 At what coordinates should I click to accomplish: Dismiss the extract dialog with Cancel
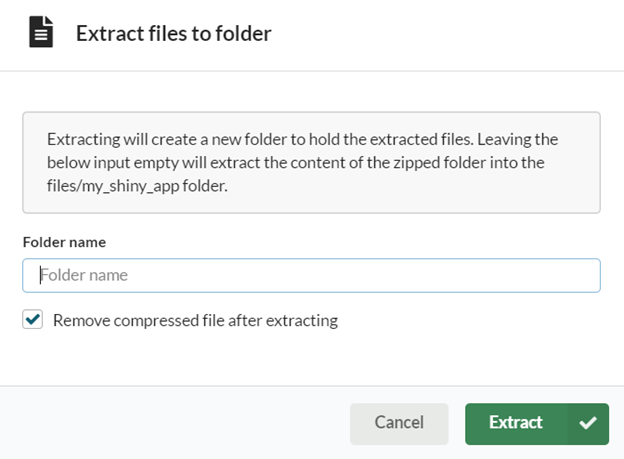(x=399, y=423)
